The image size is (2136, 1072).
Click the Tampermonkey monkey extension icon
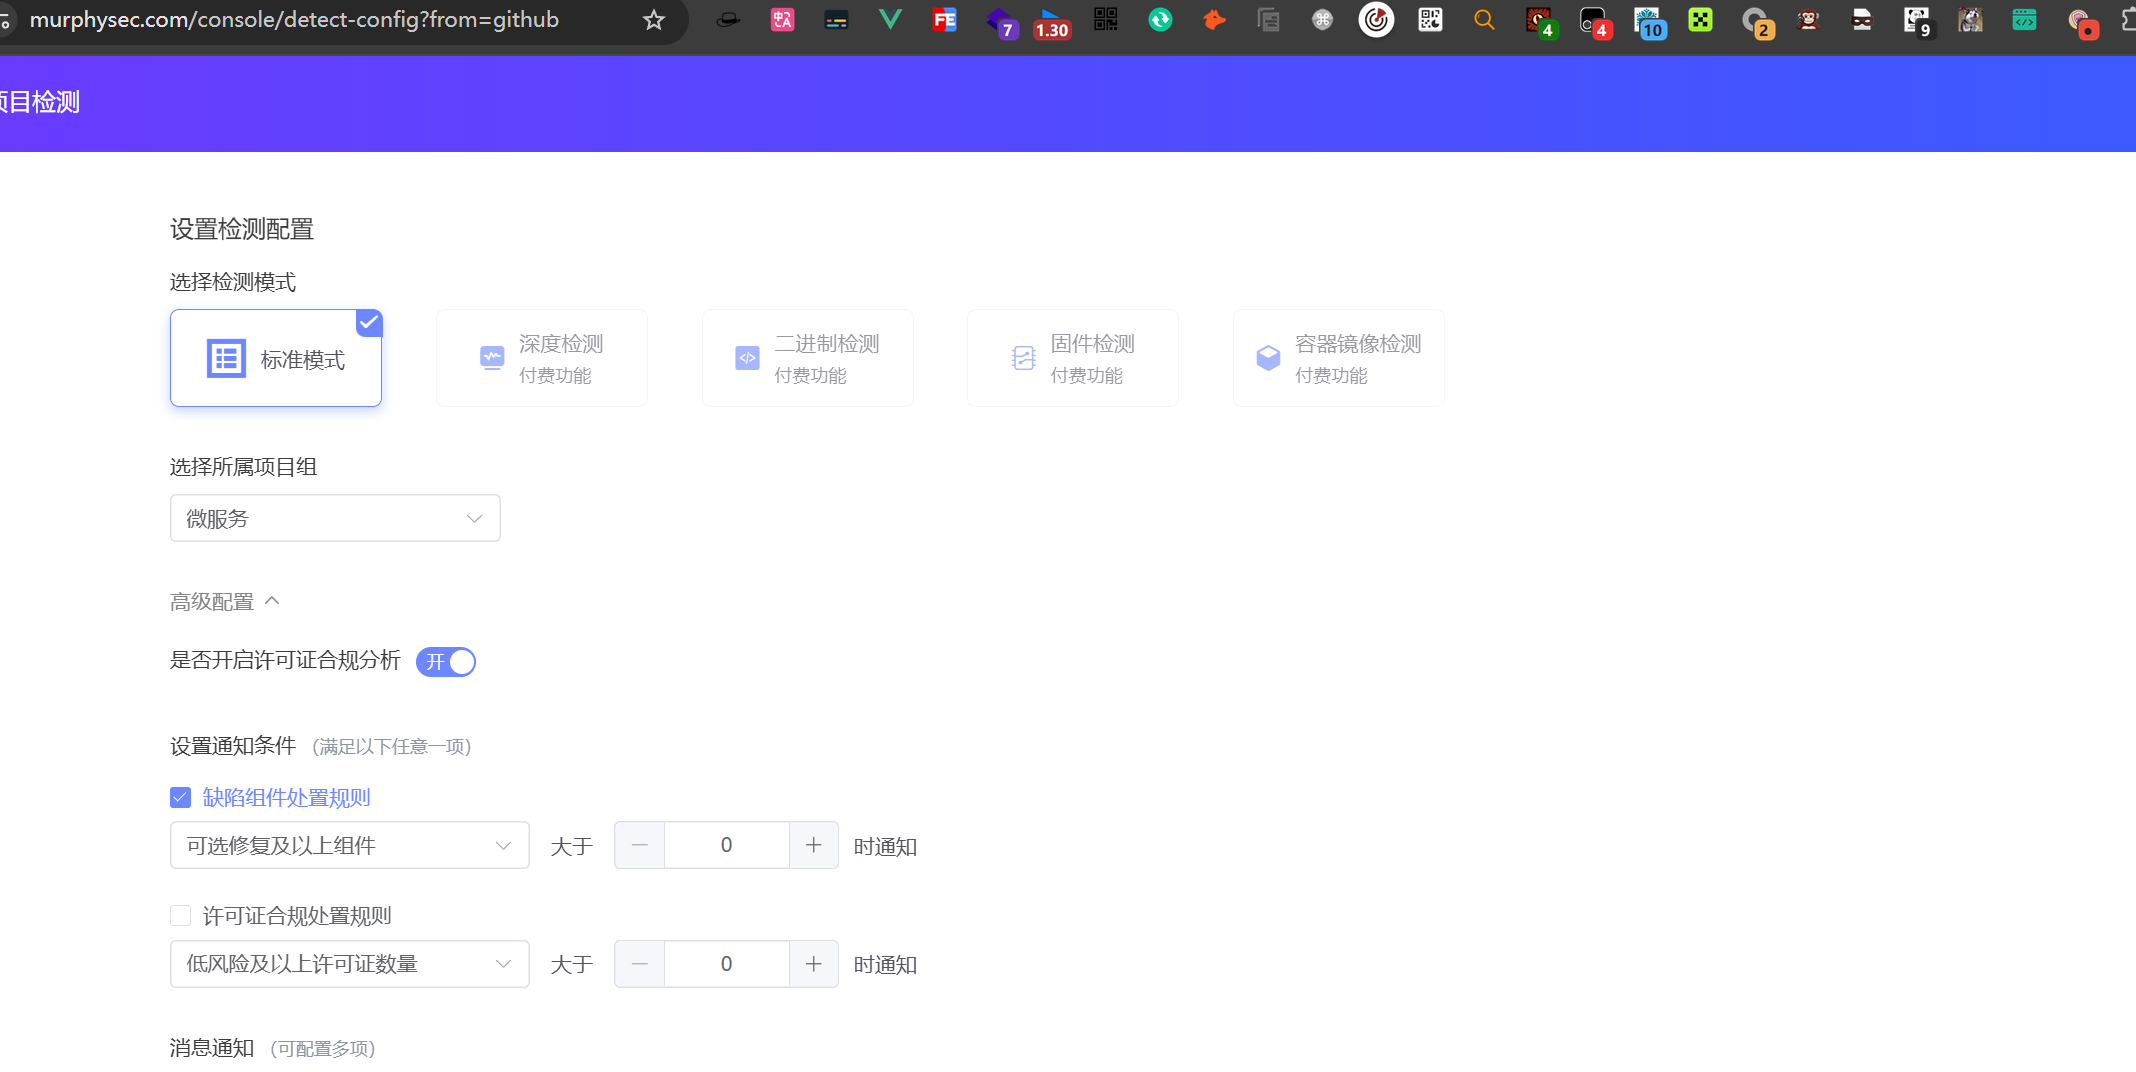(1808, 20)
